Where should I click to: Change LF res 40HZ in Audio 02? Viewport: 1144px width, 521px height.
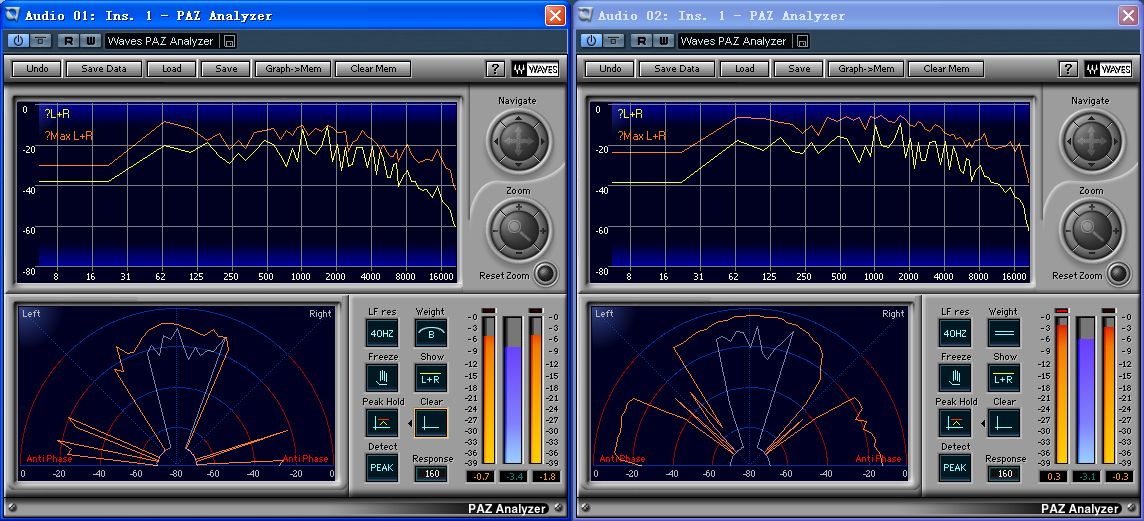(955, 333)
